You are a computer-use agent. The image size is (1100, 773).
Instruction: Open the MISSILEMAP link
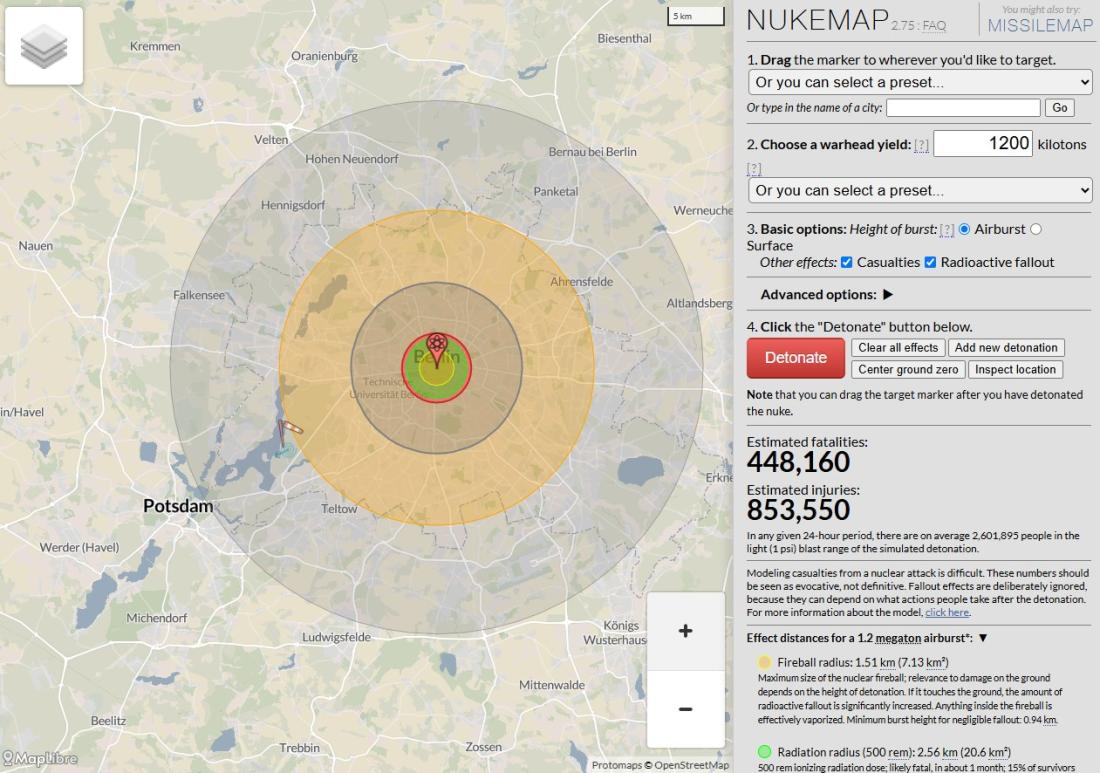point(1040,26)
